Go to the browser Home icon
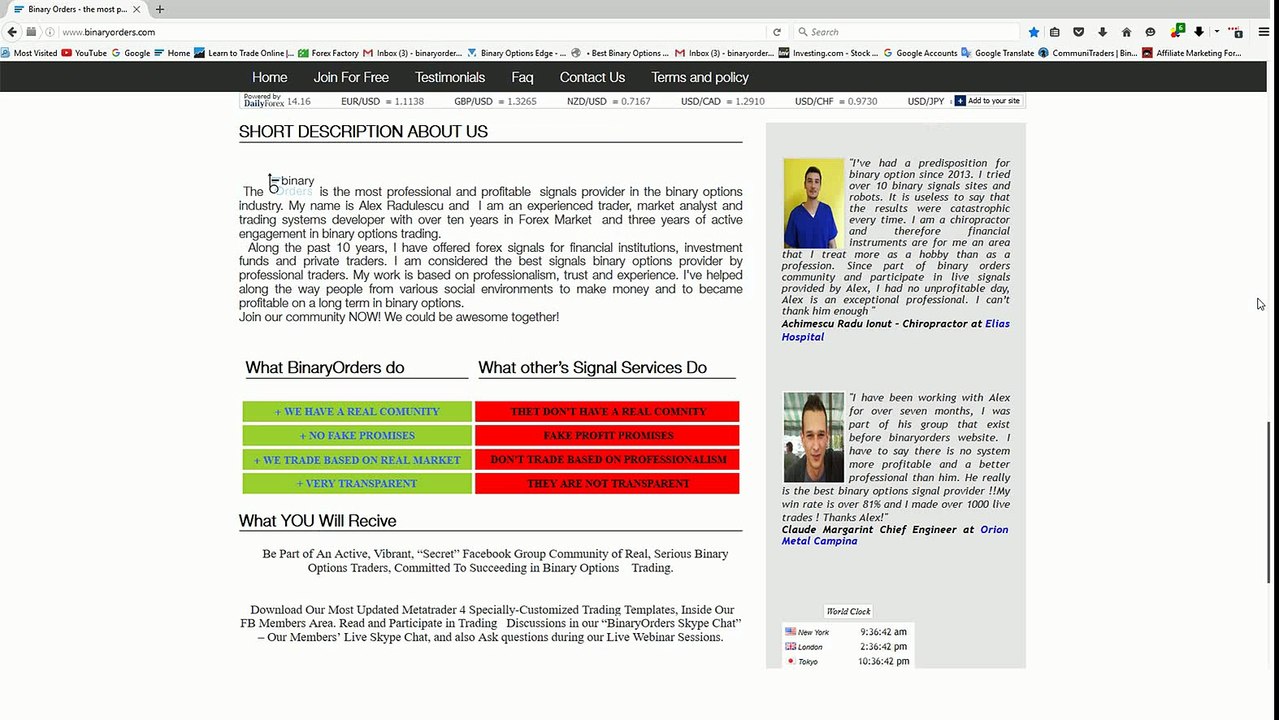 coord(1126,32)
